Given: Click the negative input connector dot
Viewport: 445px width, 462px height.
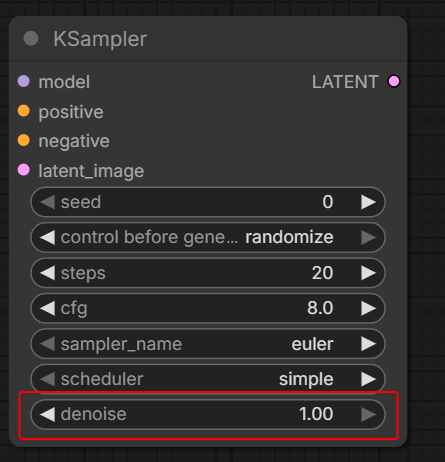Looking at the screenshot, I should click(24, 140).
